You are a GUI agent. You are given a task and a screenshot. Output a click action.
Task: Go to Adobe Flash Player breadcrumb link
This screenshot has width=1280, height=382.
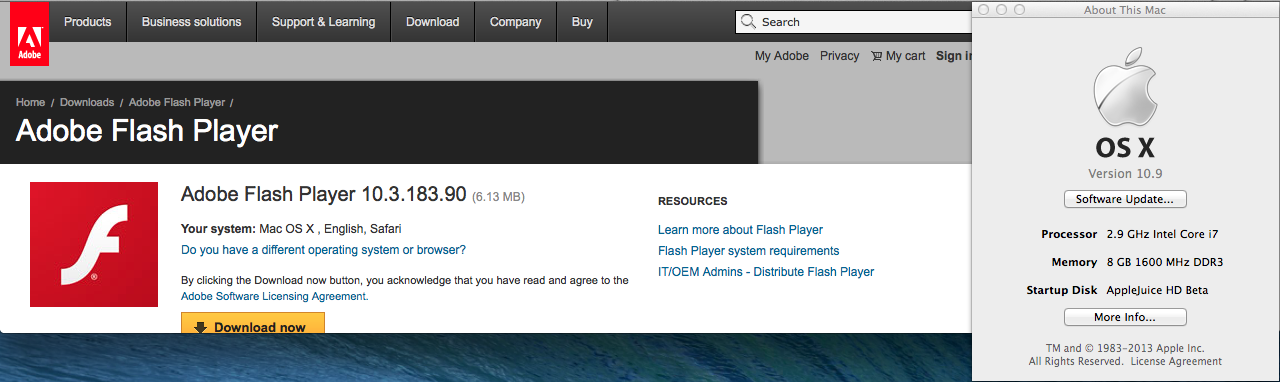pyautogui.click(x=177, y=102)
